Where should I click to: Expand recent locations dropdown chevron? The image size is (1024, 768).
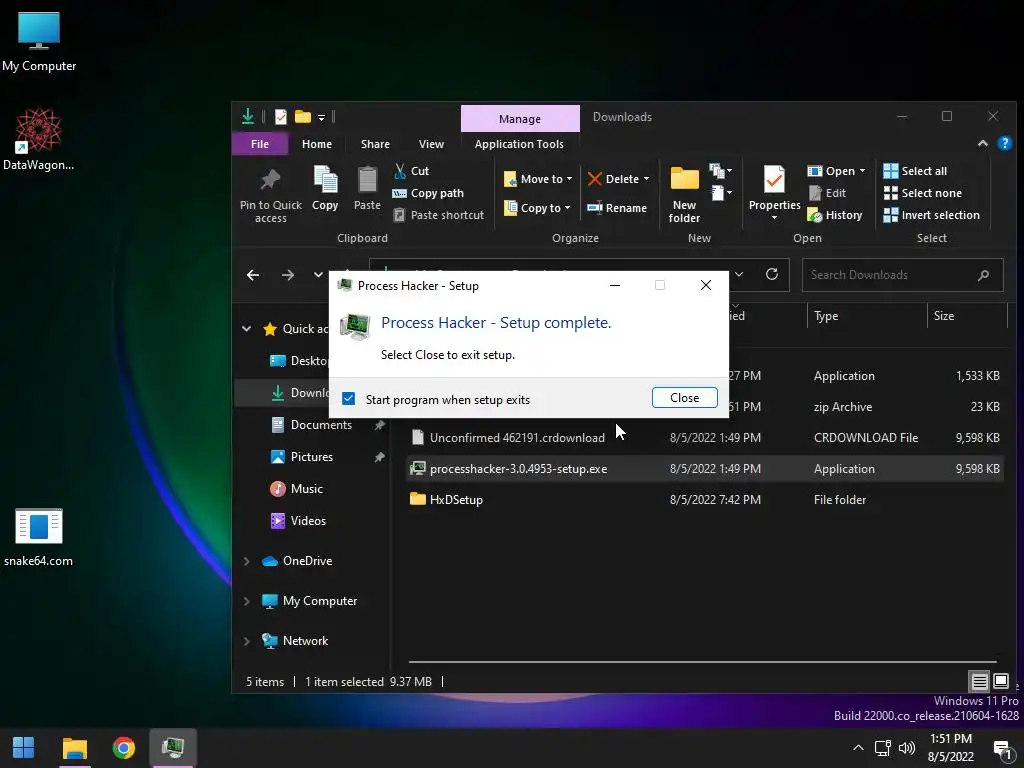pyautogui.click(x=318, y=275)
